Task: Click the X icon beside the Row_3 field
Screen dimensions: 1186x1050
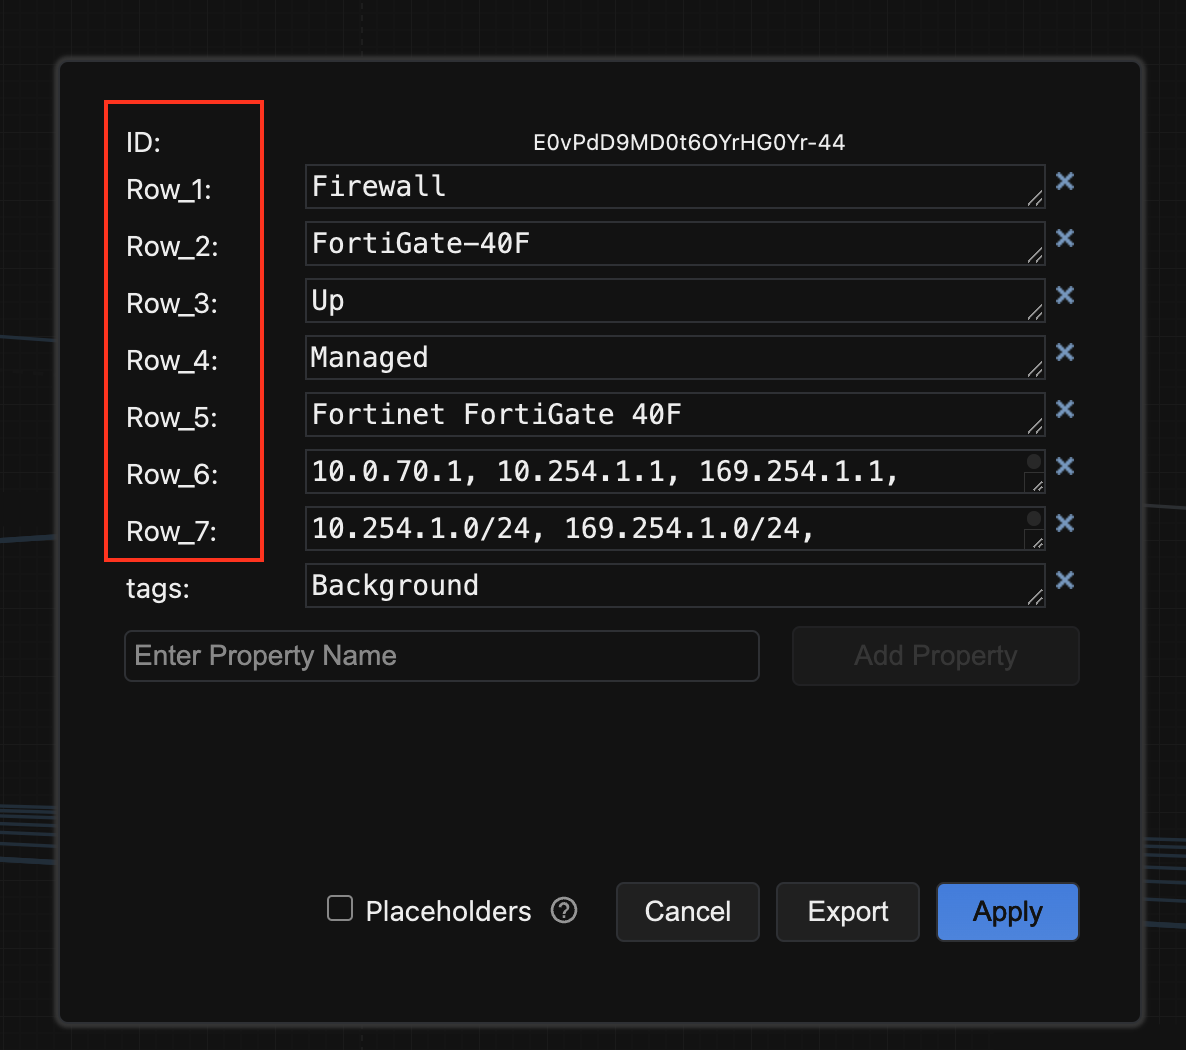Action: click(x=1065, y=295)
